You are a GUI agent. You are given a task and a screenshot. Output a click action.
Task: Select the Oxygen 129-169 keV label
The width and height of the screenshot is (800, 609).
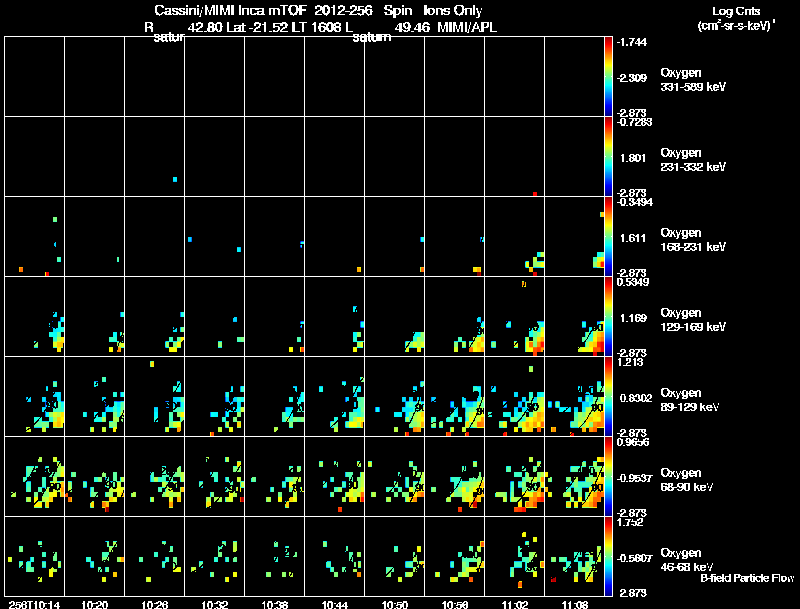click(693, 320)
